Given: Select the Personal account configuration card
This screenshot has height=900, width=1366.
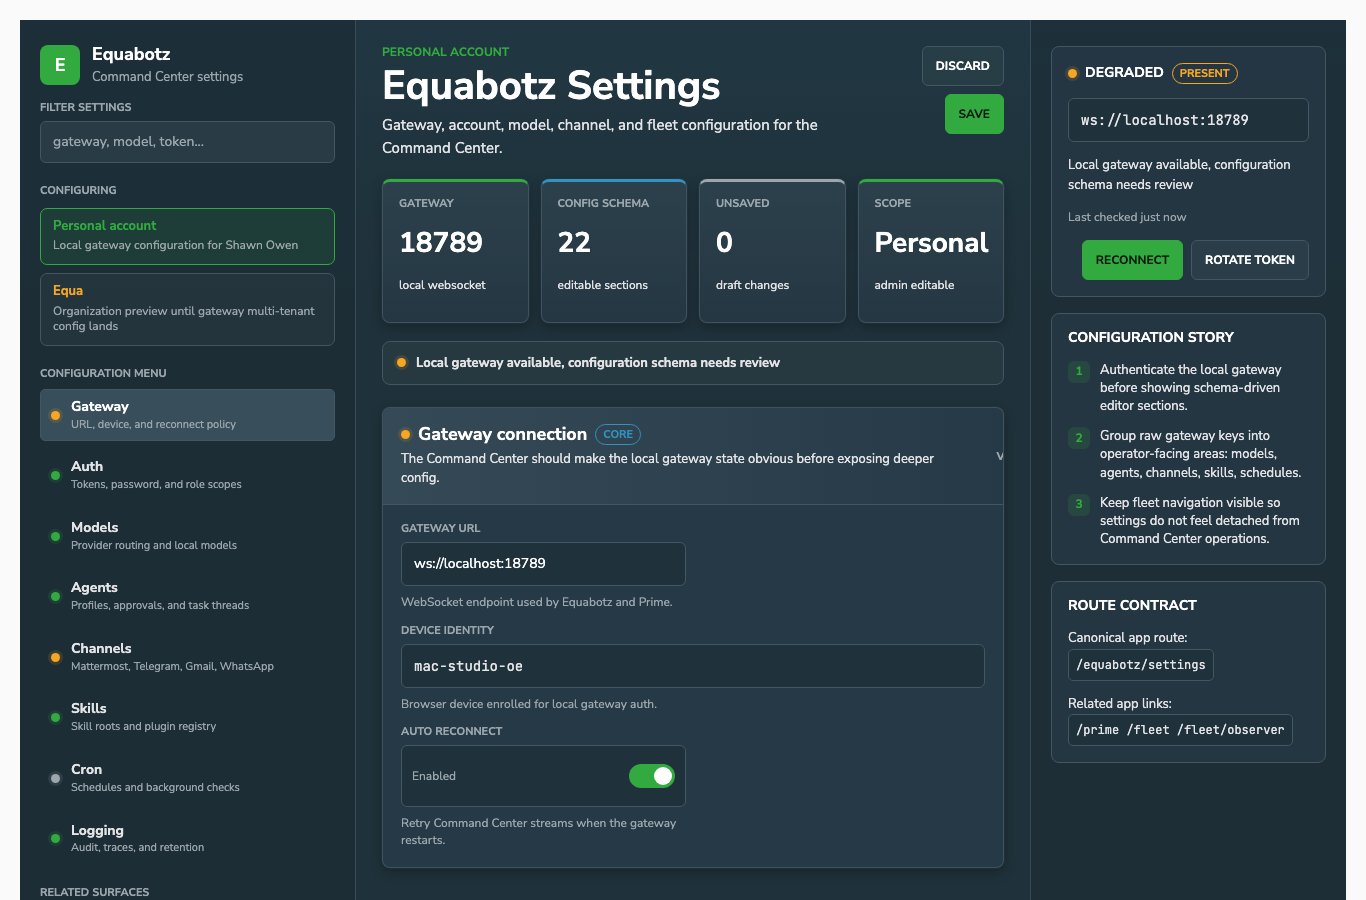Looking at the screenshot, I should (187, 236).
